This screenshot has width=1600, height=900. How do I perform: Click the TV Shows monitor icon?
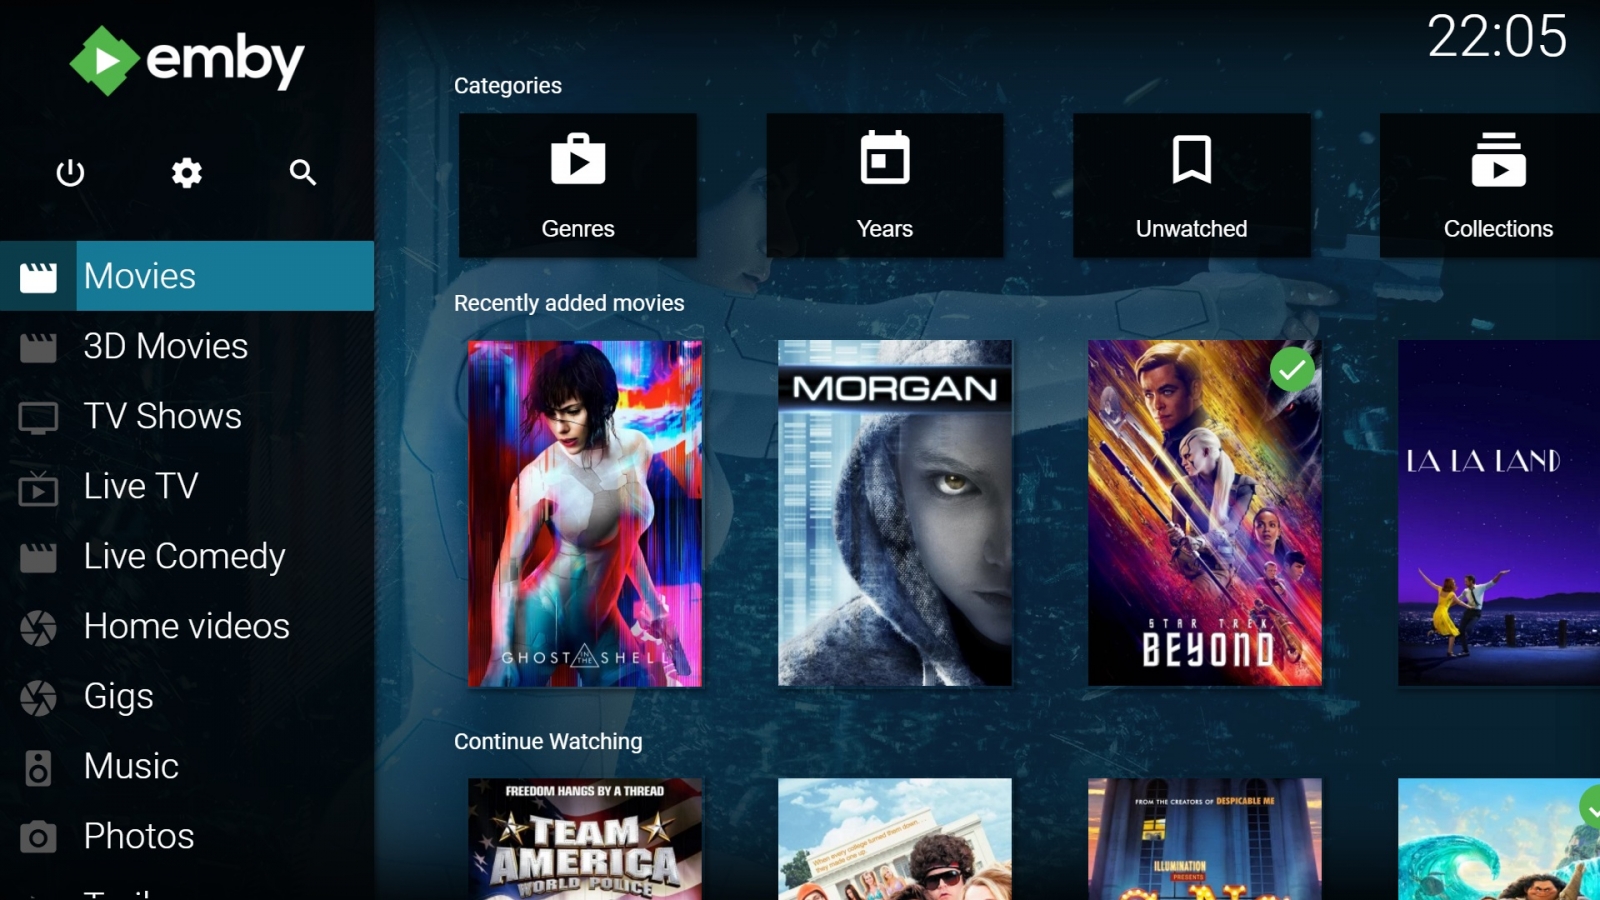coord(38,417)
